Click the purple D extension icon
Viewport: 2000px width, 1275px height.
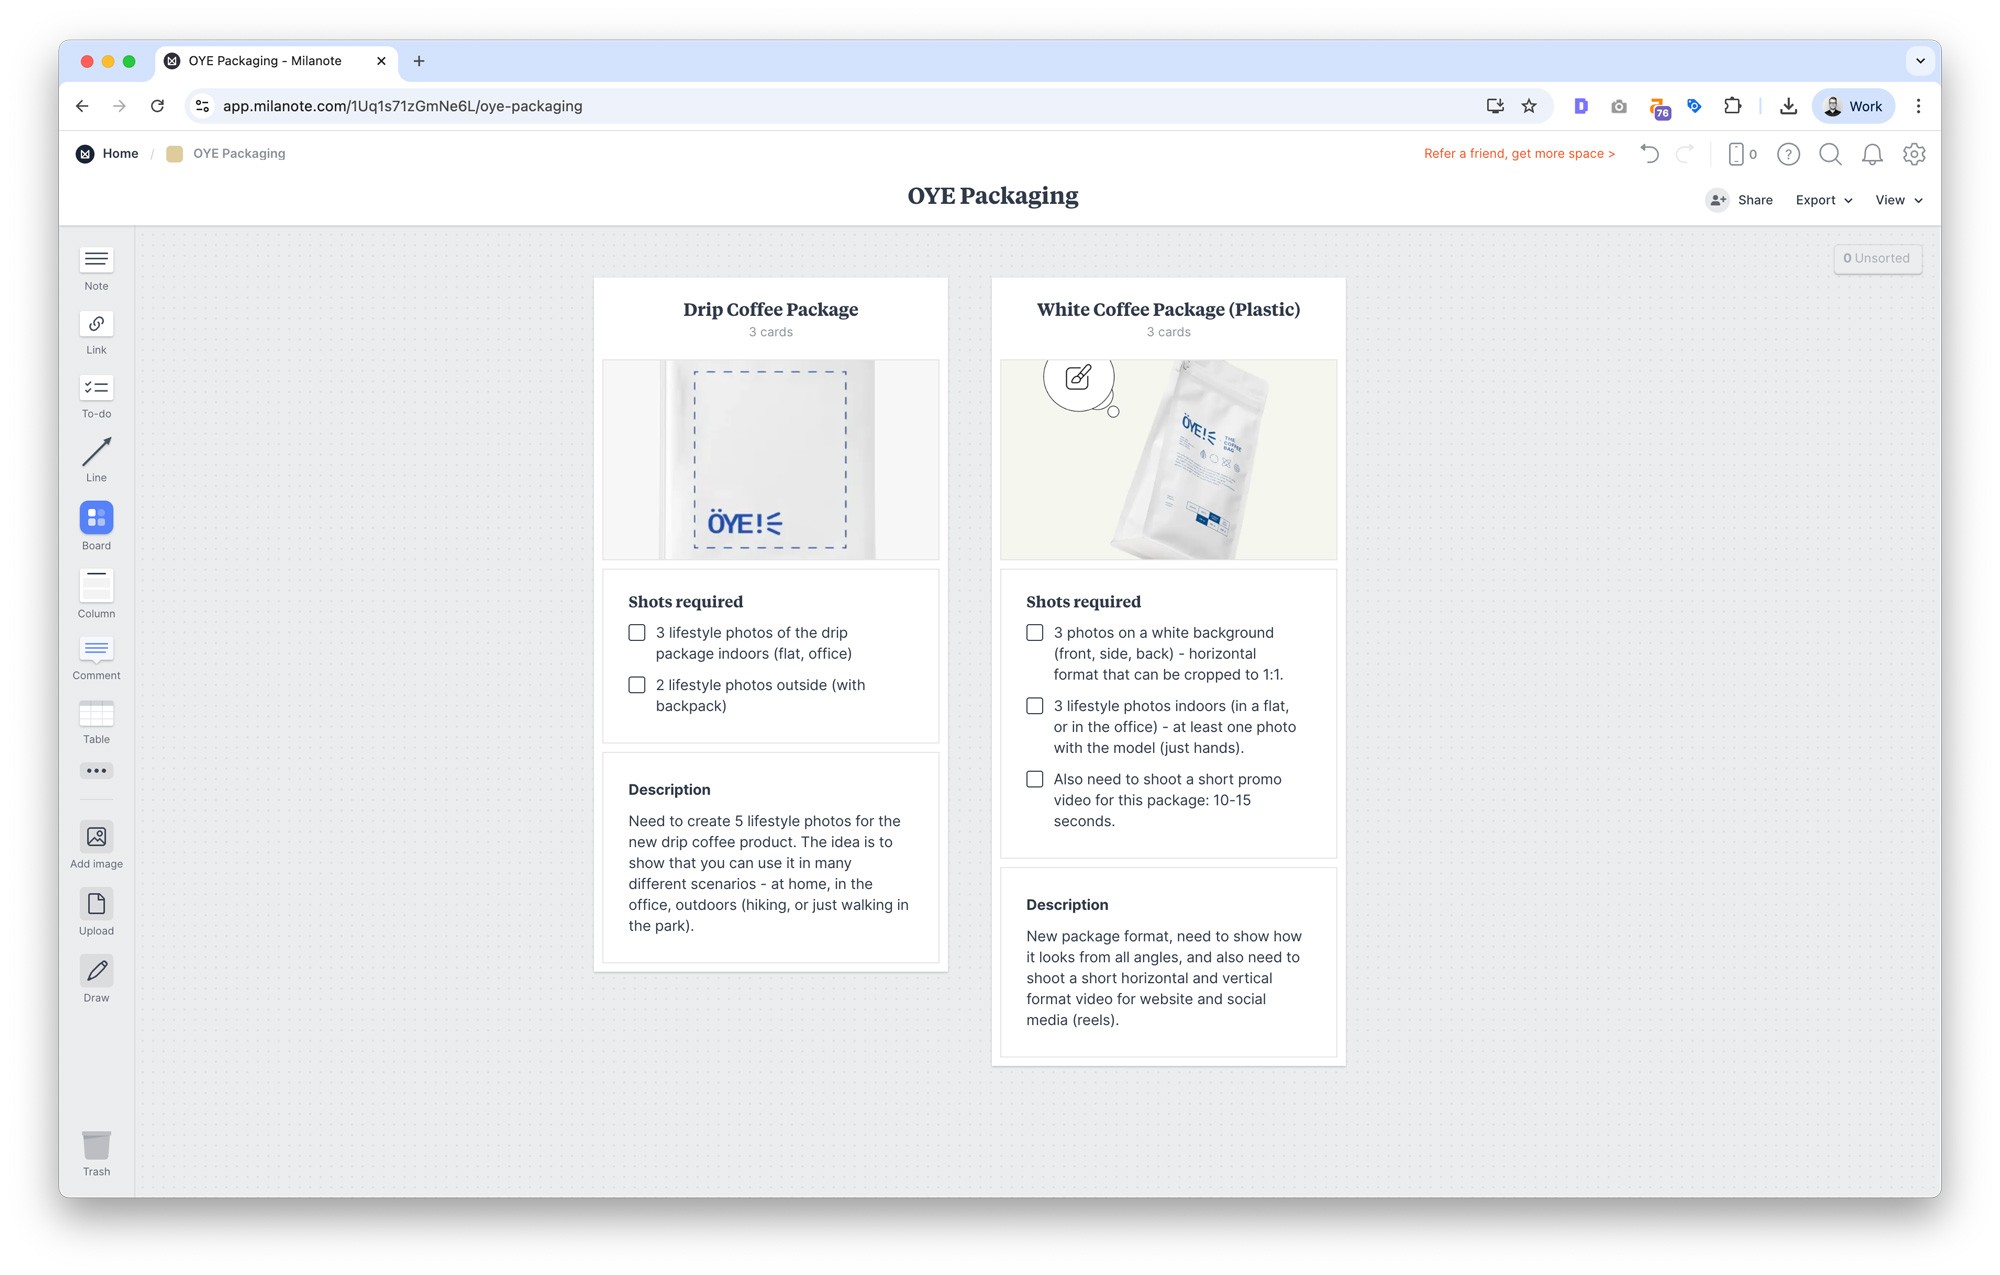click(1581, 106)
